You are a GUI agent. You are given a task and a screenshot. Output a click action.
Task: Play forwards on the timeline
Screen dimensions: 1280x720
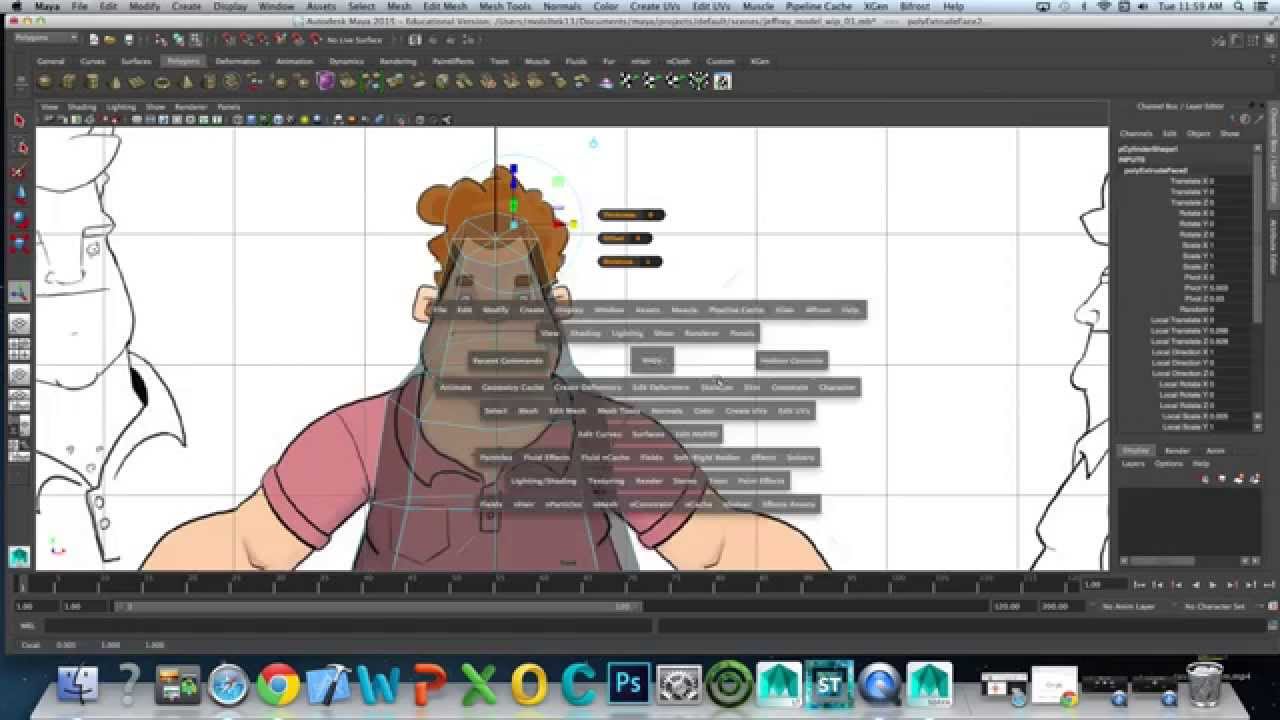click(x=1213, y=584)
